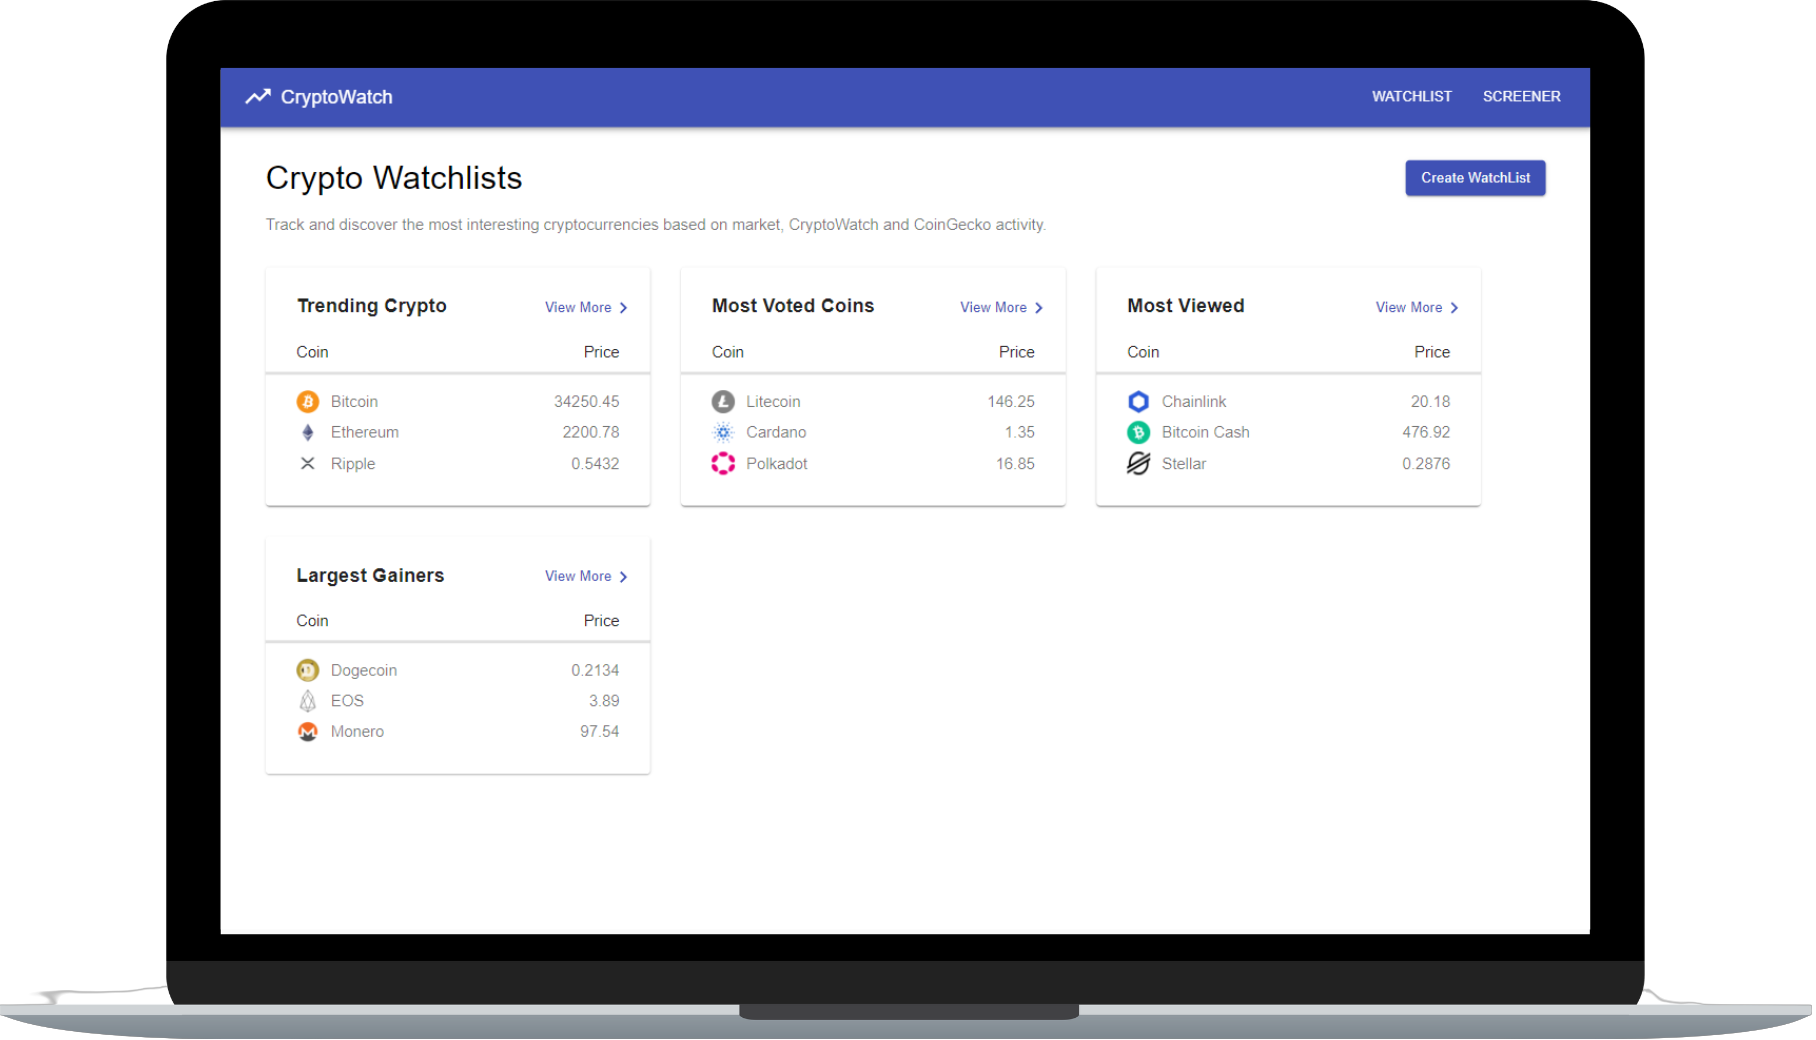Screen dimensions: 1816x1040
Task: Click the CryptoWatch brand title
Action: (x=337, y=97)
